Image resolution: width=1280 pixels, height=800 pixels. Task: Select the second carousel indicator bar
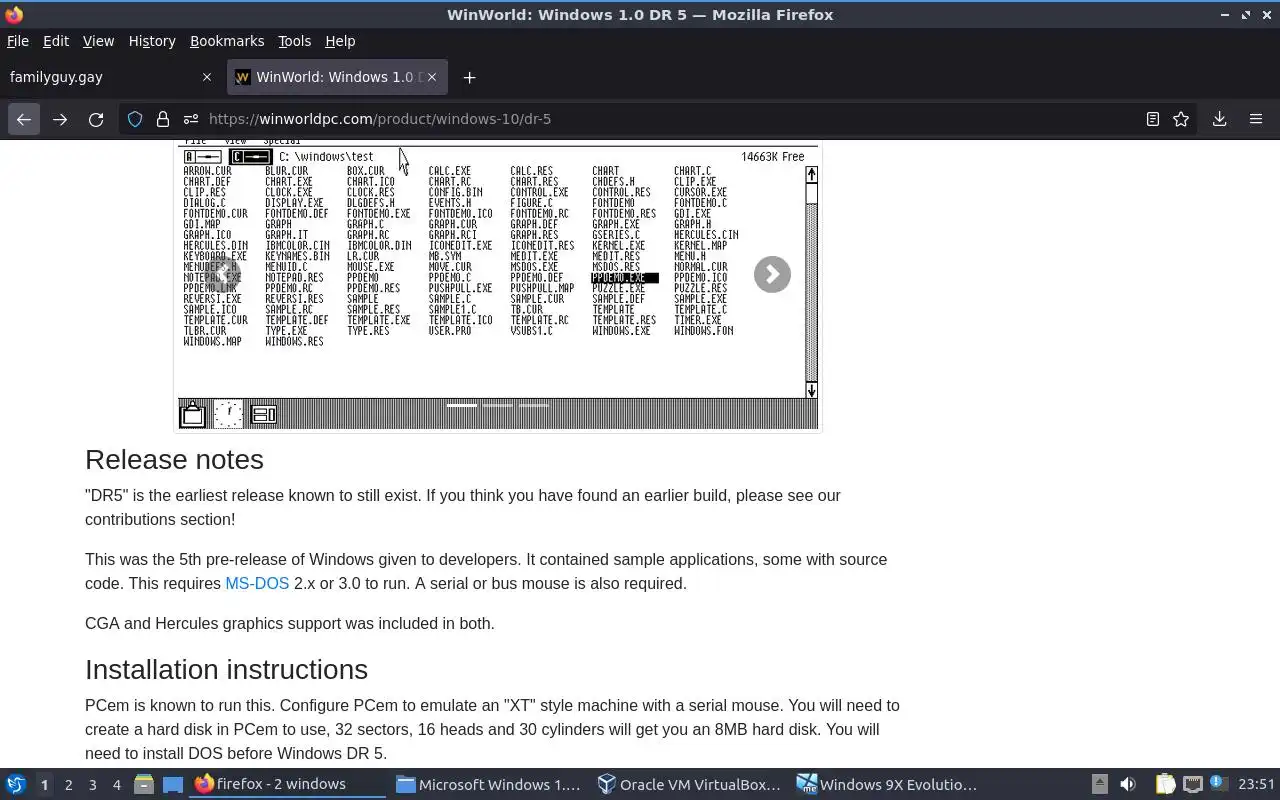pyautogui.click(x=497, y=405)
